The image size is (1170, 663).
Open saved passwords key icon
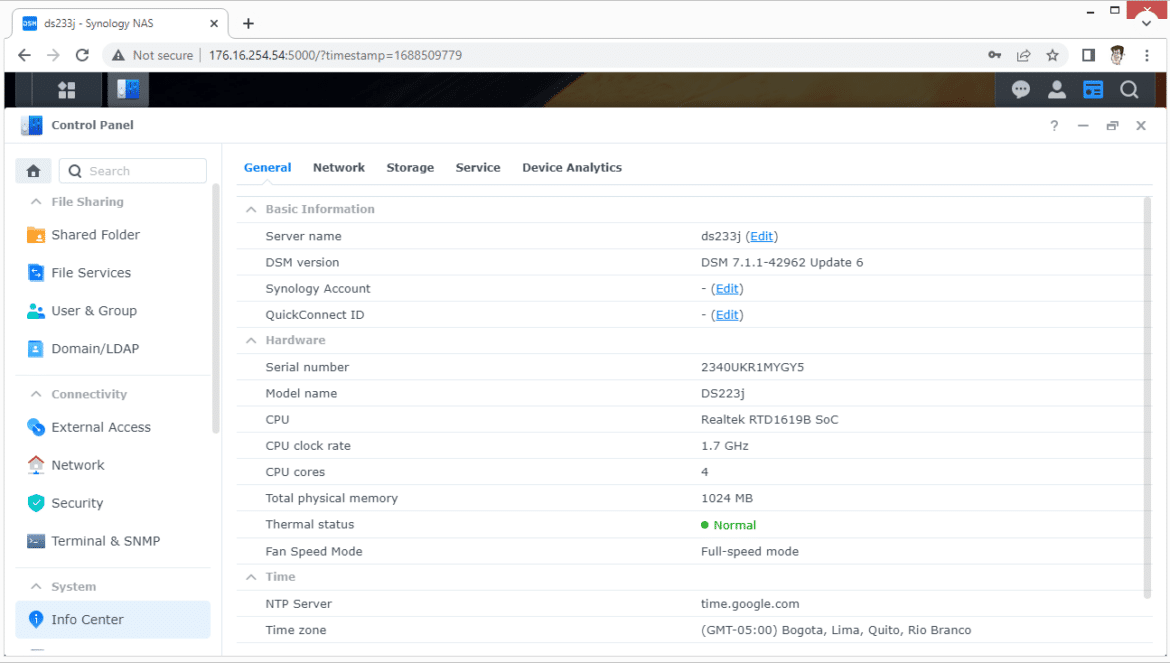pyautogui.click(x=994, y=55)
